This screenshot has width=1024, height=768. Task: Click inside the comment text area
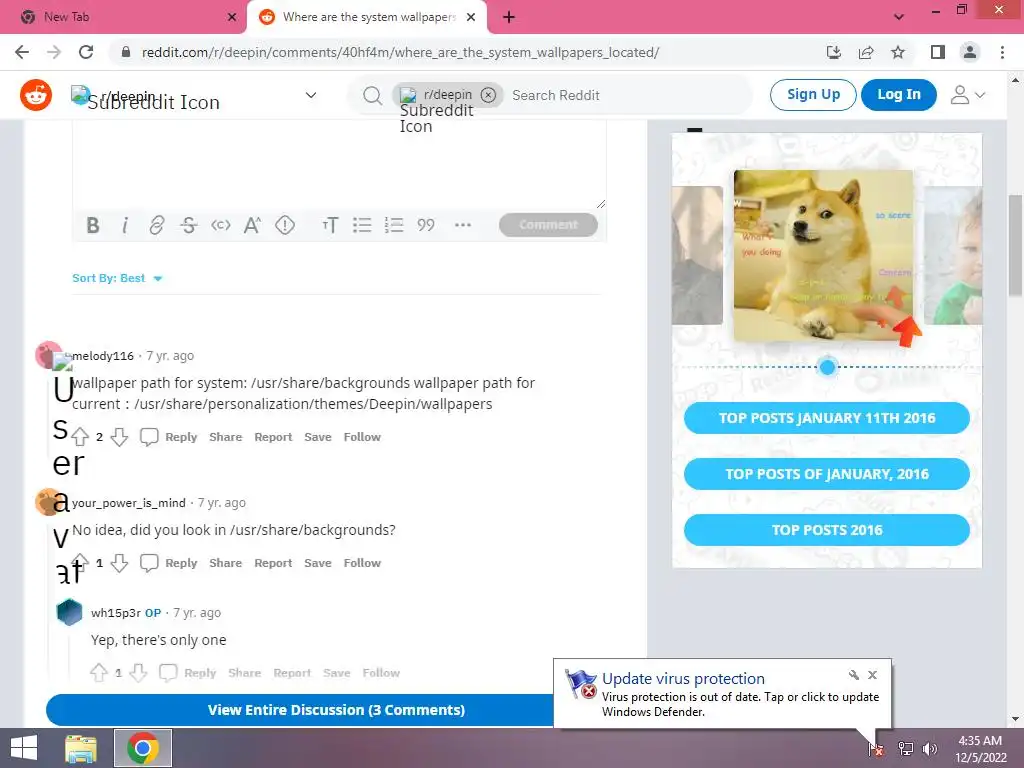[339, 165]
